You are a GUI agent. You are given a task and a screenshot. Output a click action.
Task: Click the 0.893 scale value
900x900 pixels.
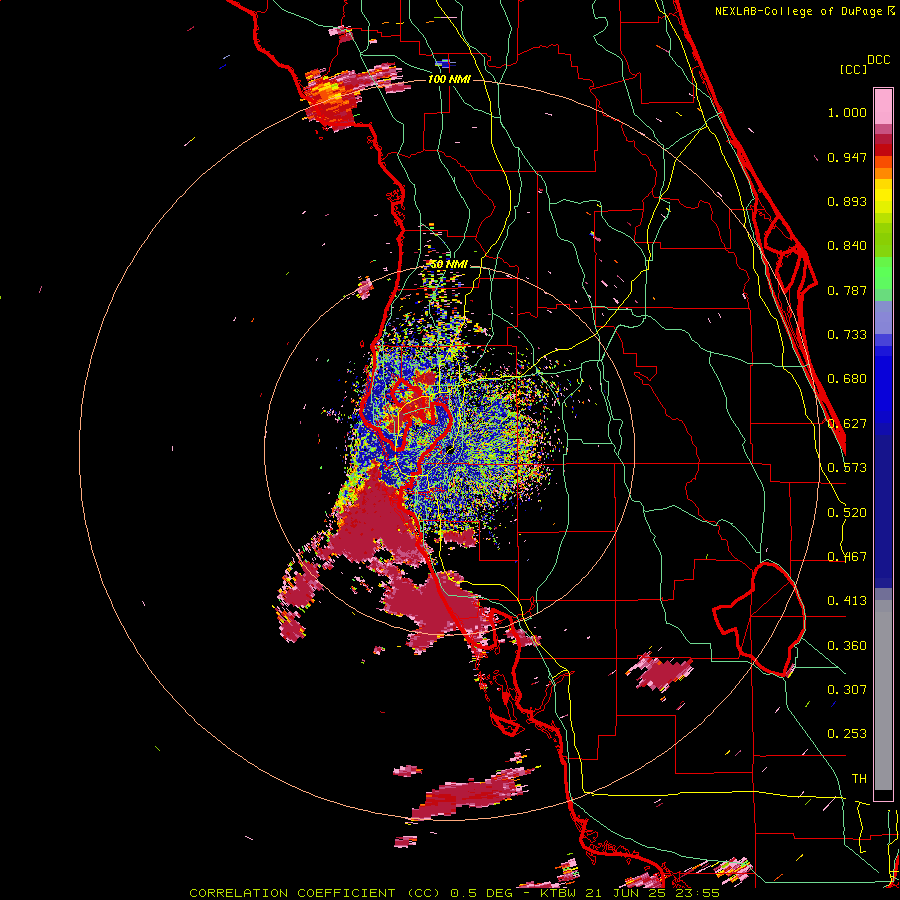tap(847, 201)
